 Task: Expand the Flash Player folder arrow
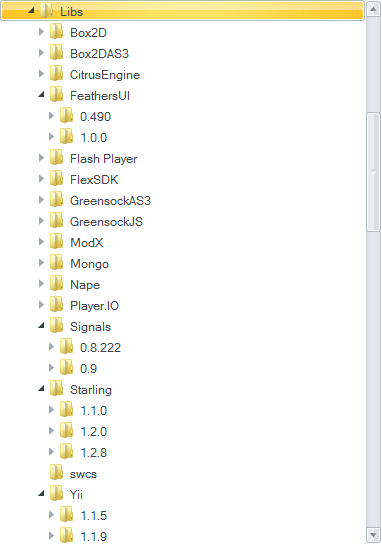pos(41,158)
